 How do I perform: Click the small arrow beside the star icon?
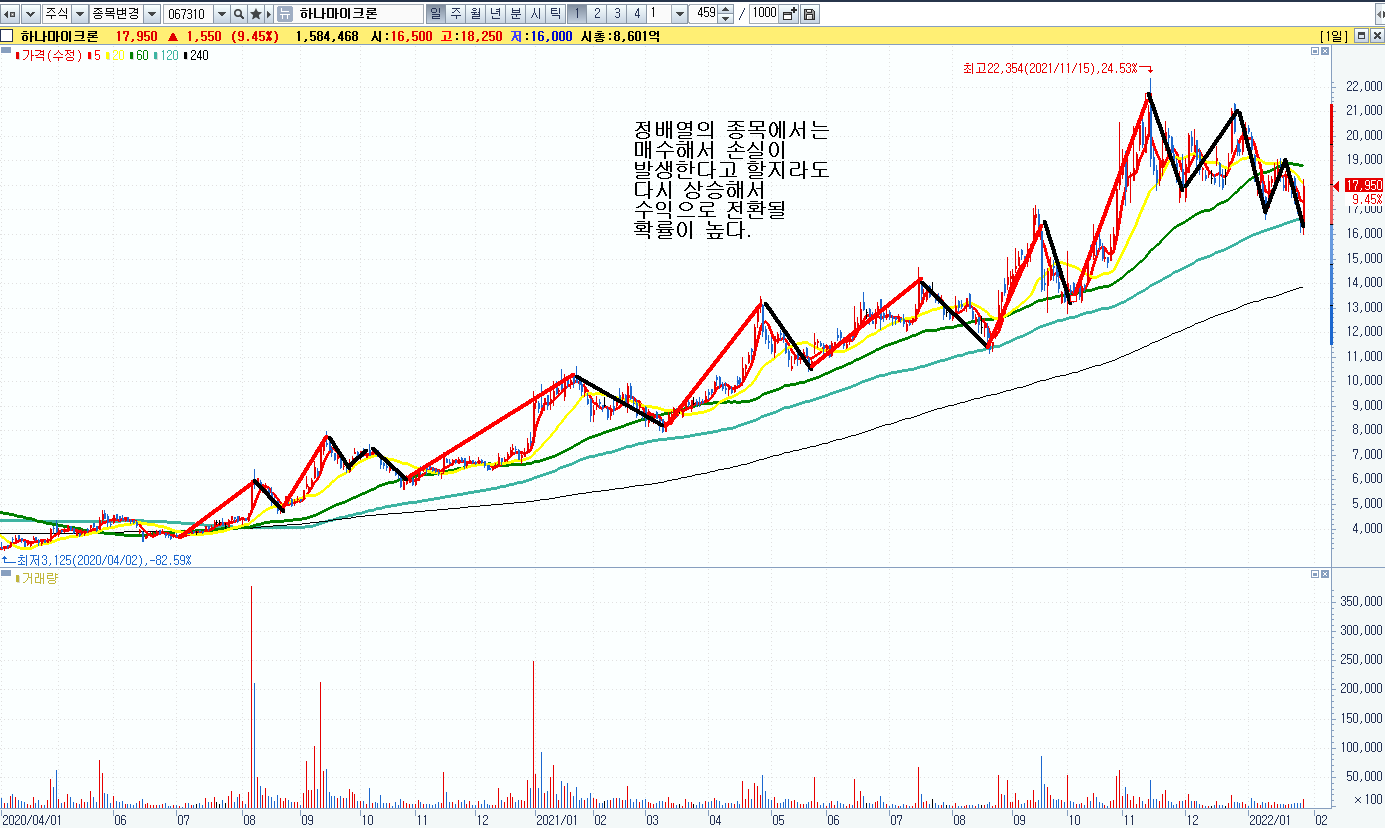(268, 14)
